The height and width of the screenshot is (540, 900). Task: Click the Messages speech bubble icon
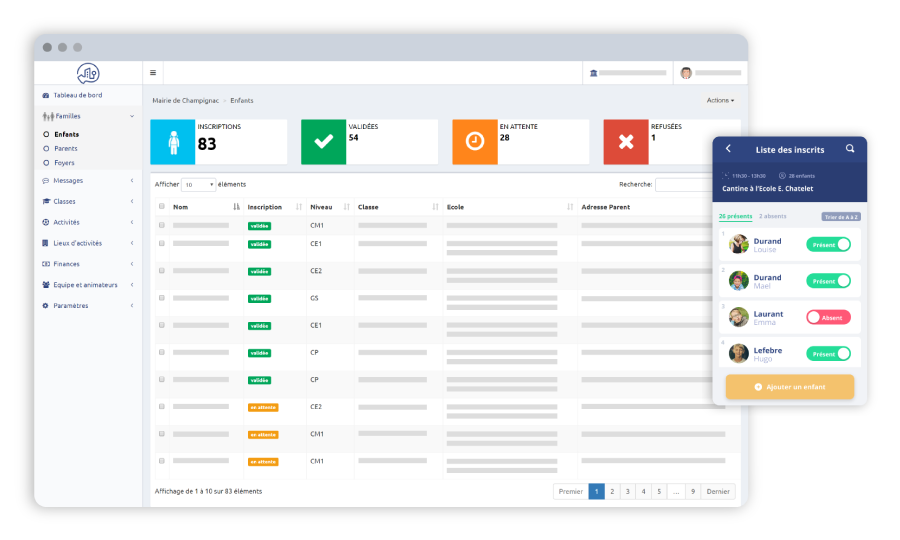pyautogui.click(x=46, y=181)
